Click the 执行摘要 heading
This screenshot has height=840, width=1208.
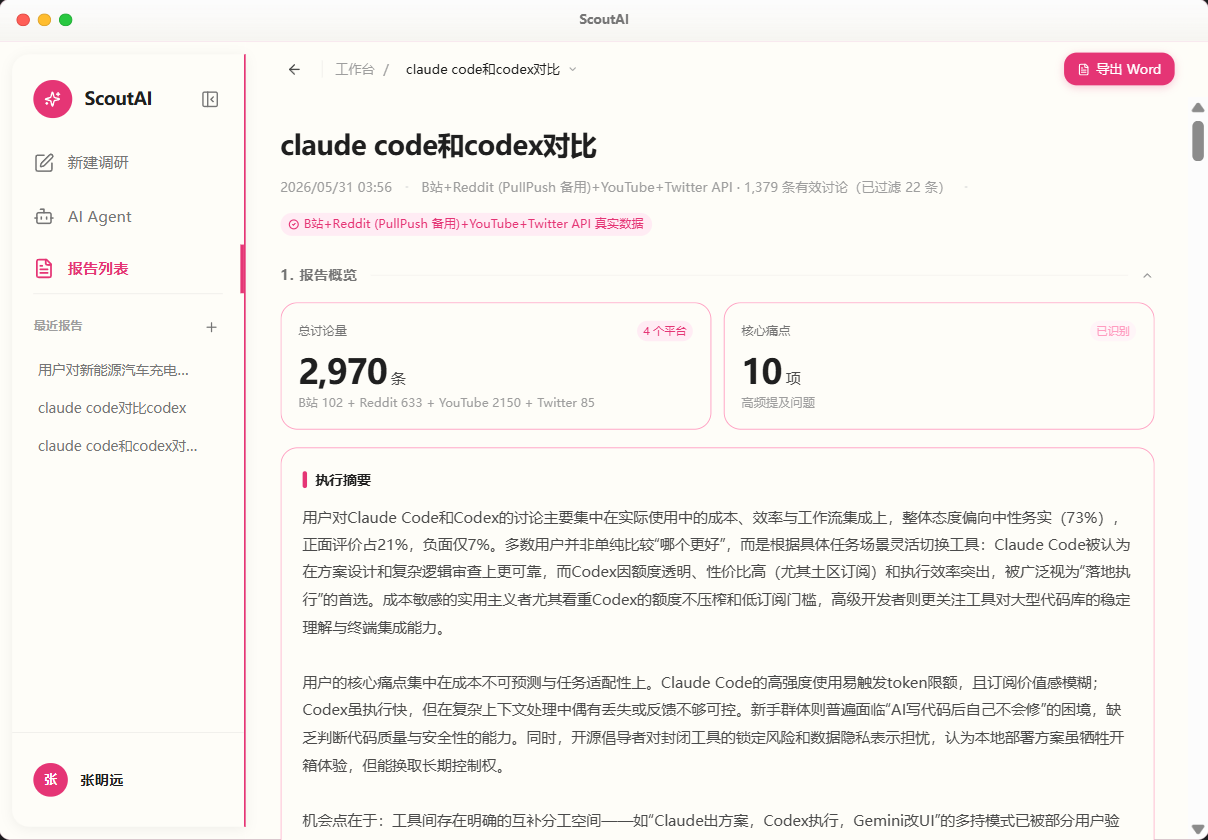pos(343,480)
